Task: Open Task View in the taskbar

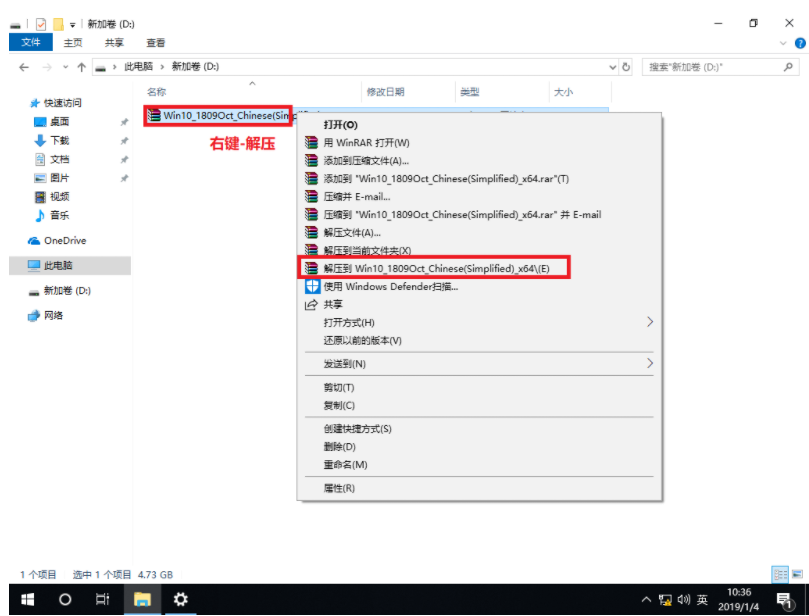Action: tap(102, 599)
